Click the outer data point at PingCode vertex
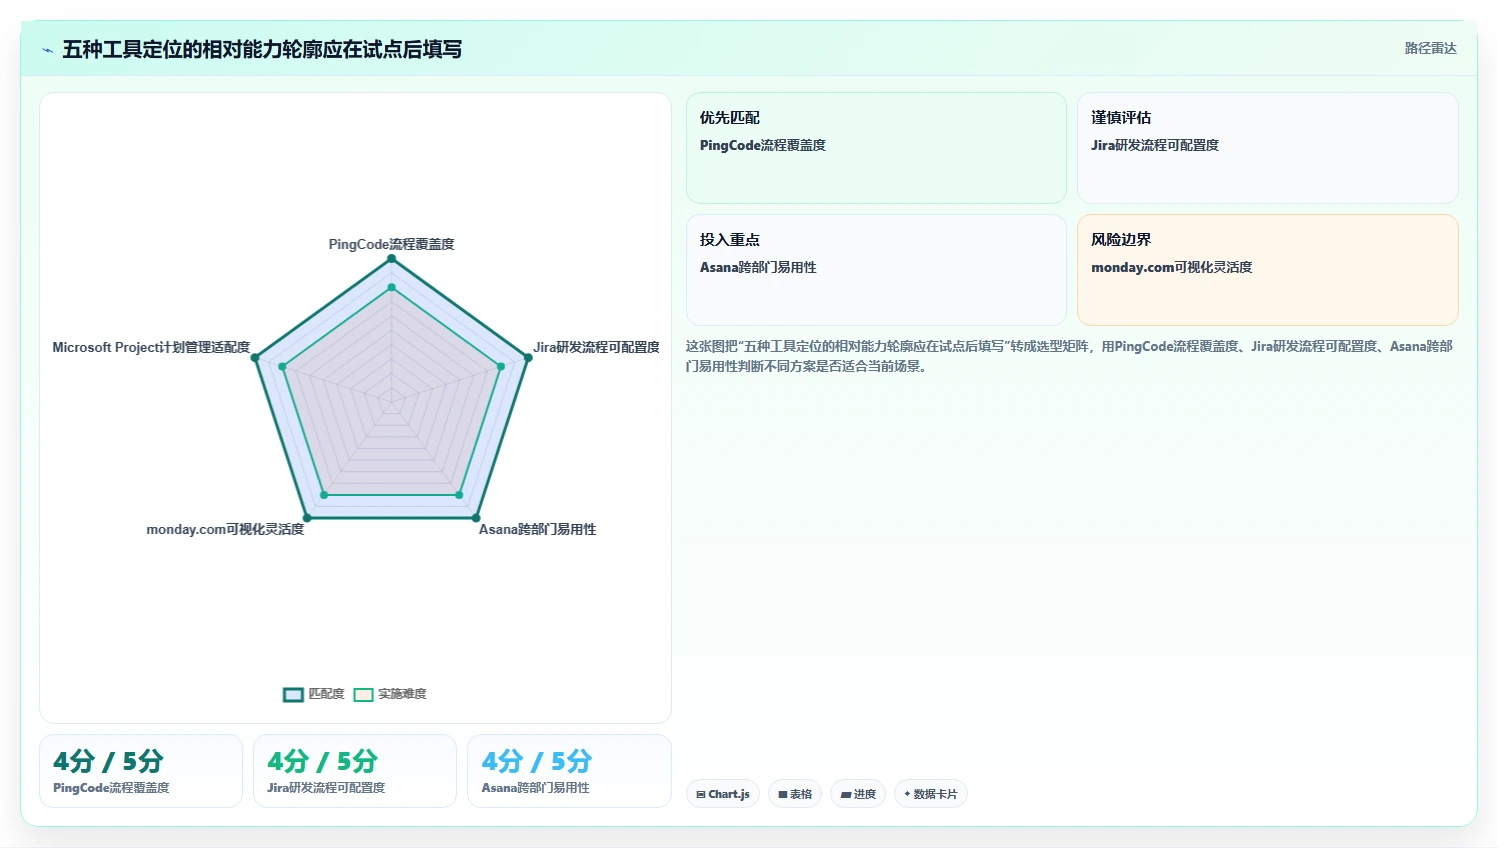 pyautogui.click(x=392, y=258)
